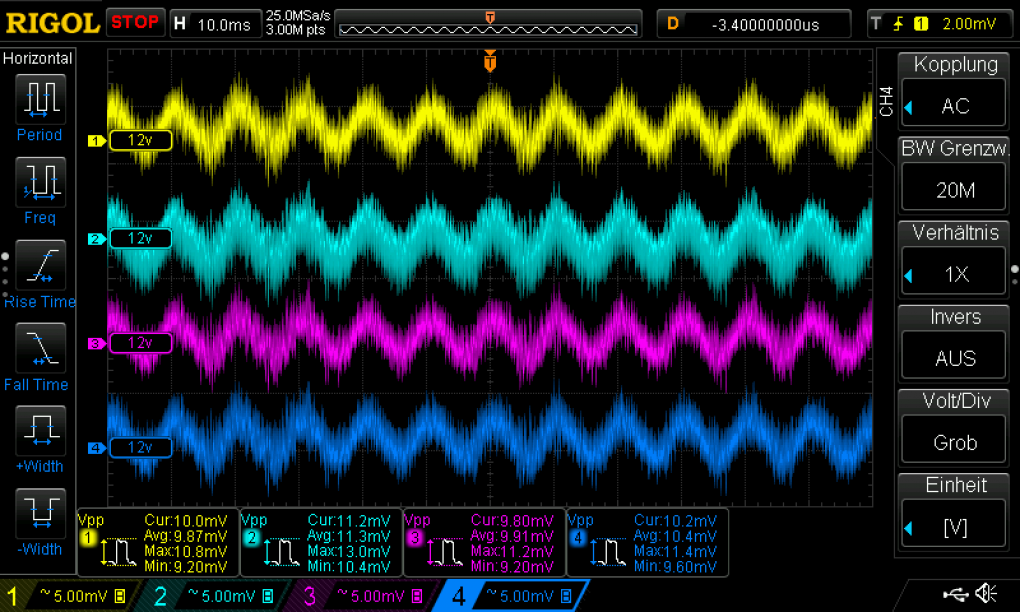Click the 25.0MSa/s sample rate readout
This screenshot has height=612, width=1020.
(x=298, y=16)
